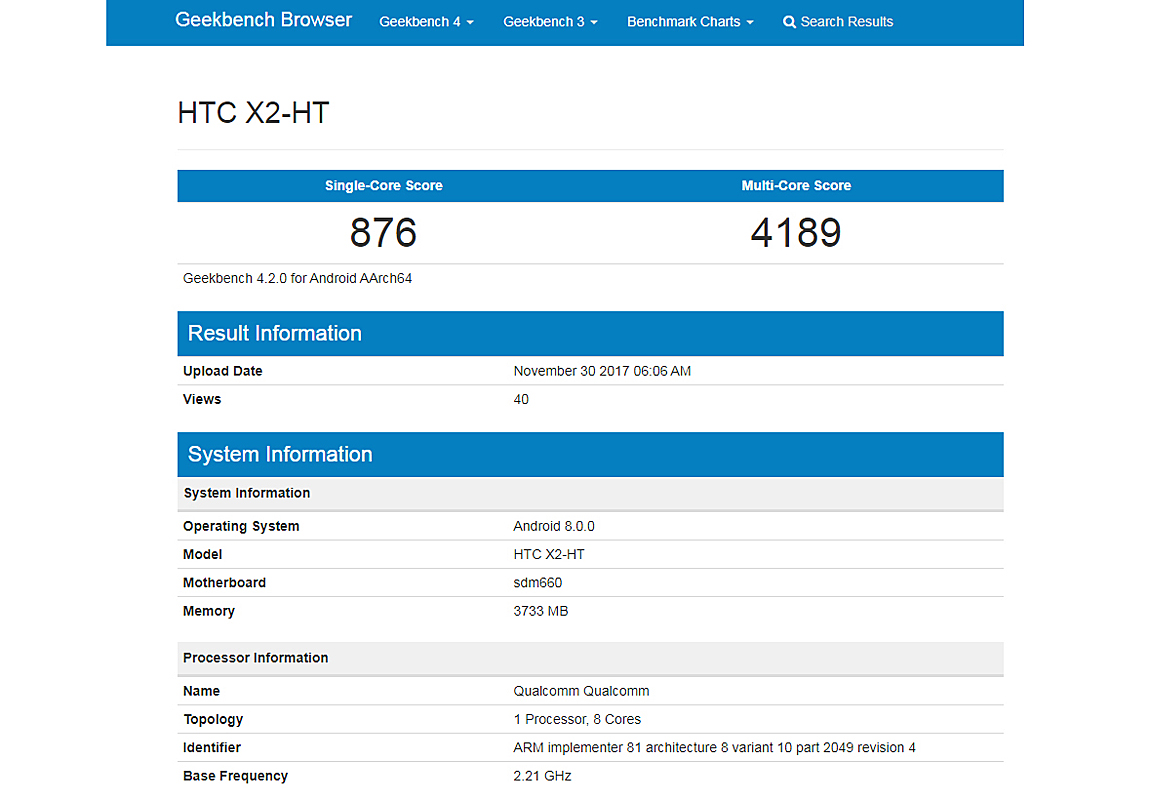The height and width of the screenshot is (801, 1150).
Task: Expand the Geekbench 3 dropdown
Action: pyautogui.click(x=550, y=22)
